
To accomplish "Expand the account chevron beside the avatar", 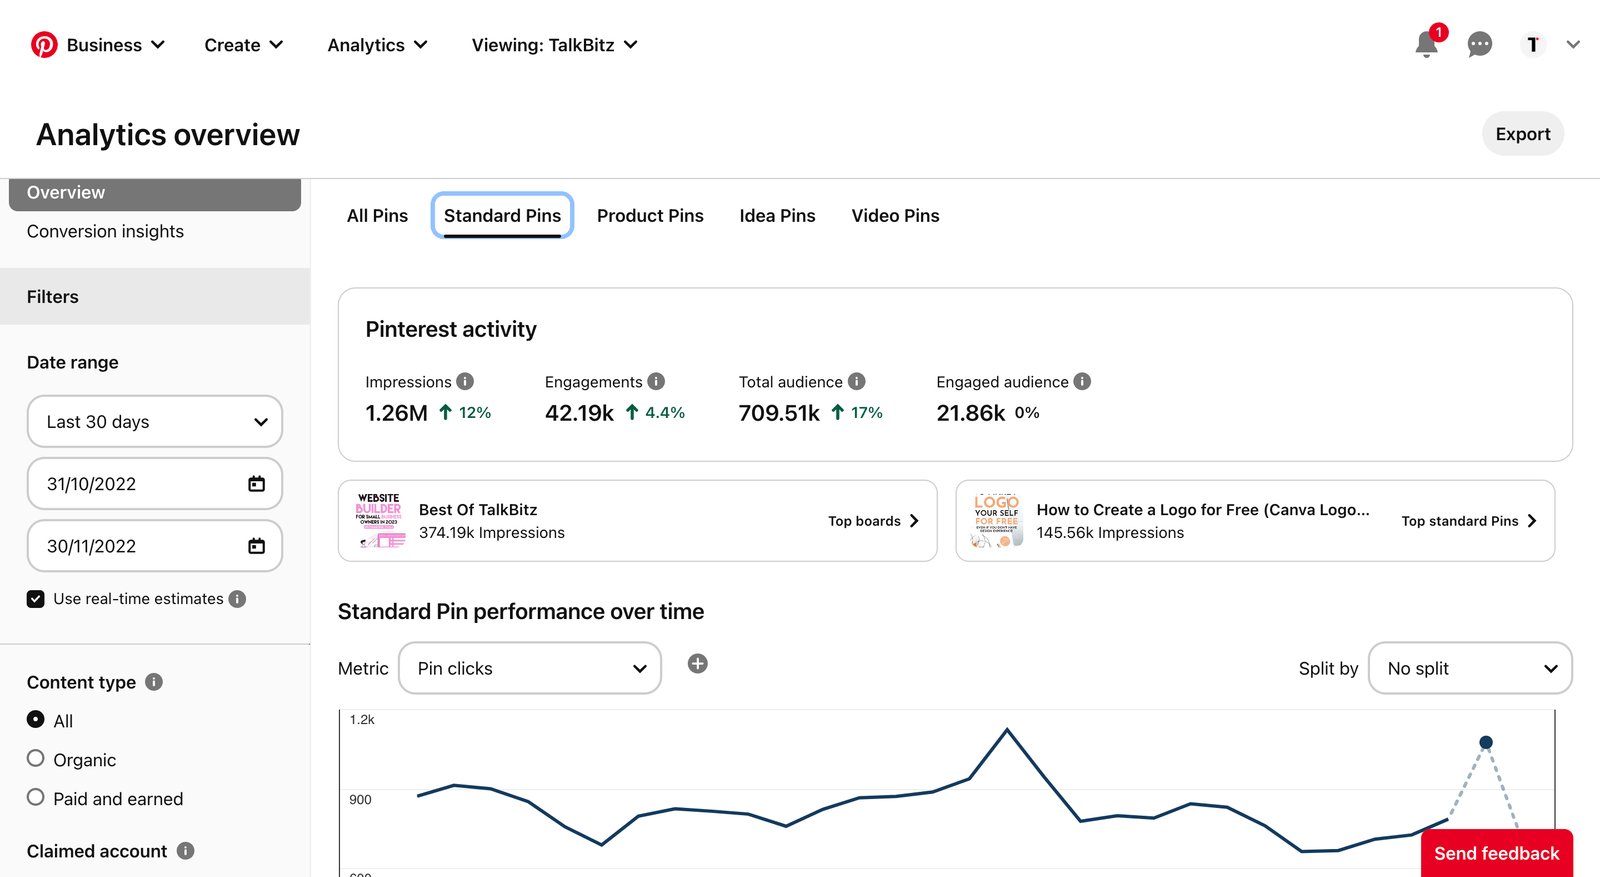I will pos(1573,45).
